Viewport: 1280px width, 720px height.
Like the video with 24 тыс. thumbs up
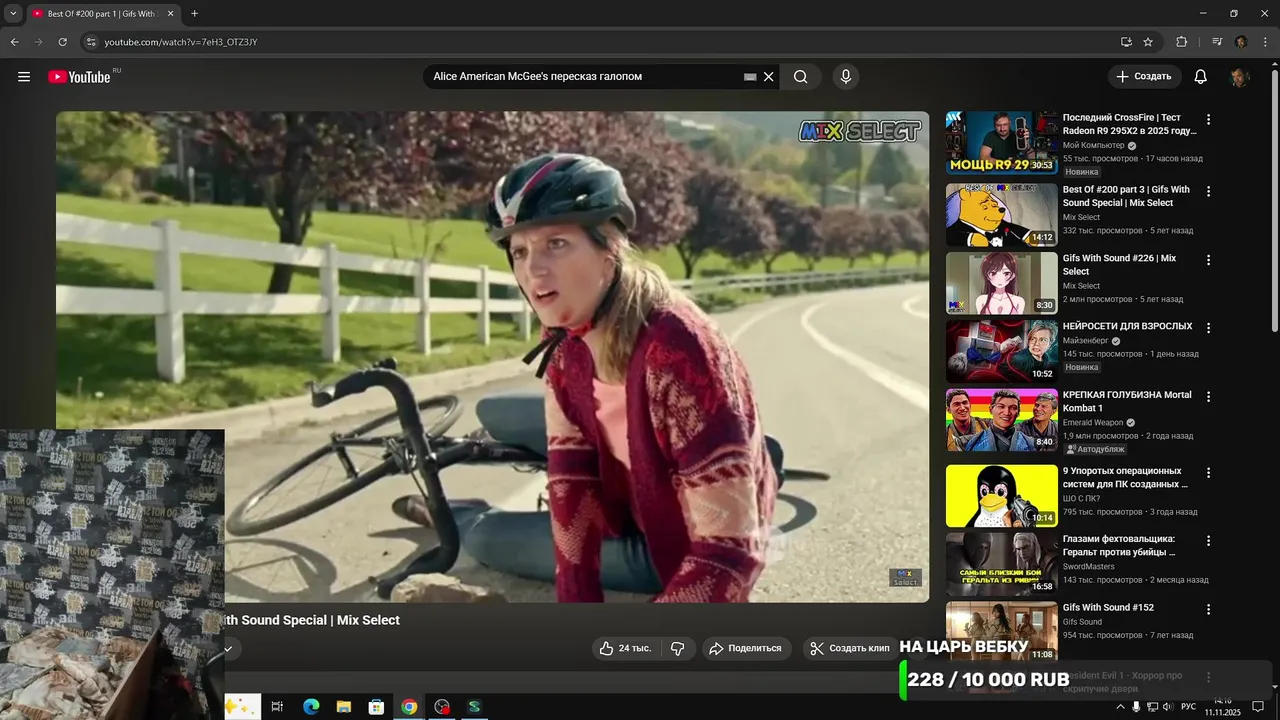pos(625,648)
